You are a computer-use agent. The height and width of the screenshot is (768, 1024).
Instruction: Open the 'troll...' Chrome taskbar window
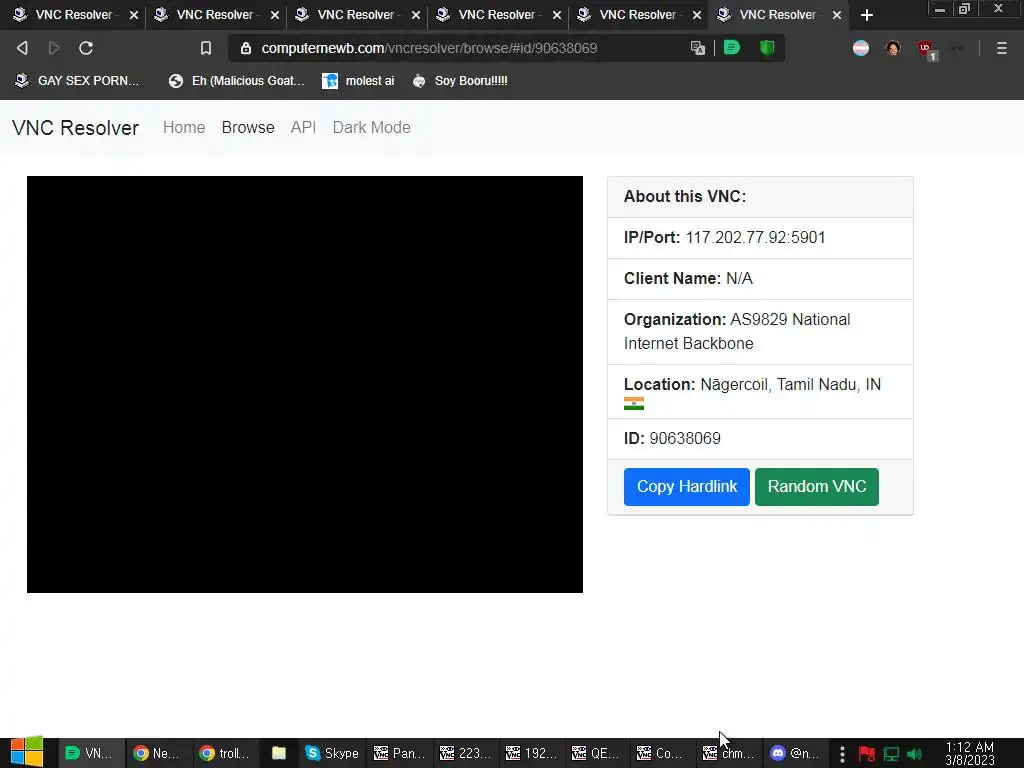pyautogui.click(x=224, y=753)
